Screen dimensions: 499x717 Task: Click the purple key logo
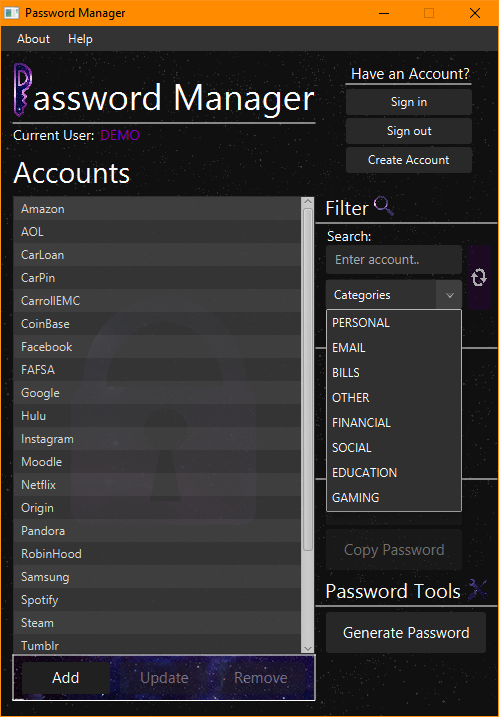pyautogui.click(x=23, y=90)
